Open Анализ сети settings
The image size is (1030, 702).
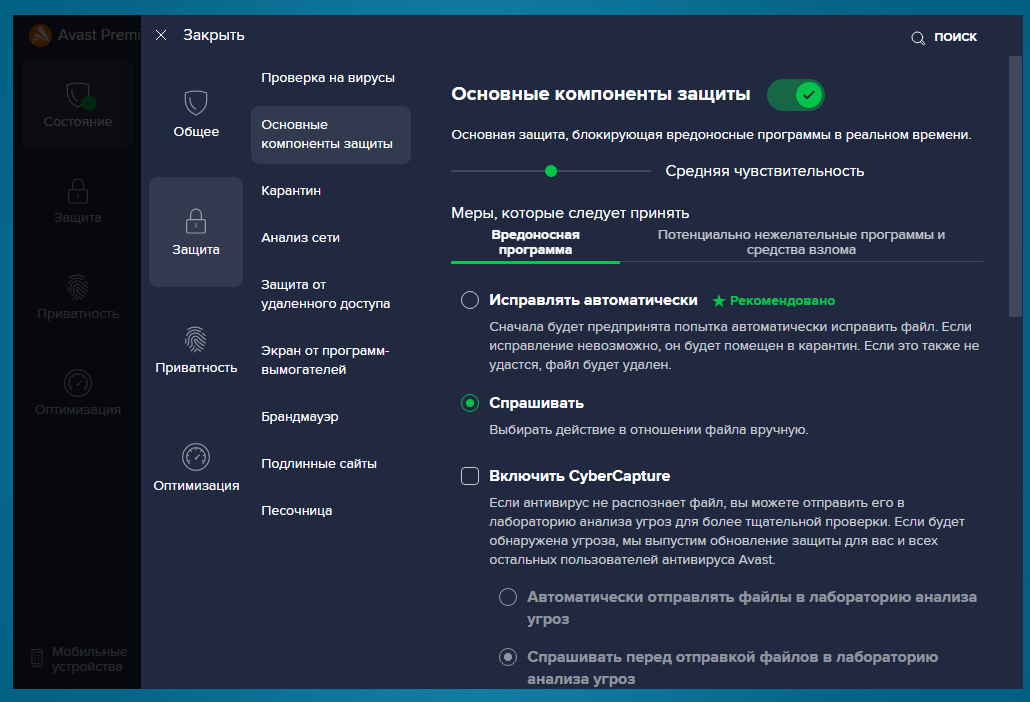tap(300, 238)
